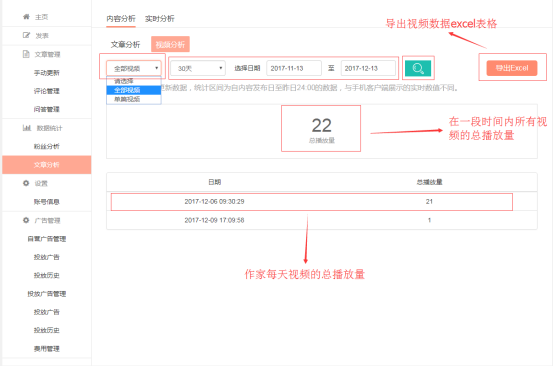Open 手动更新 in the sidebar

(x=47, y=73)
